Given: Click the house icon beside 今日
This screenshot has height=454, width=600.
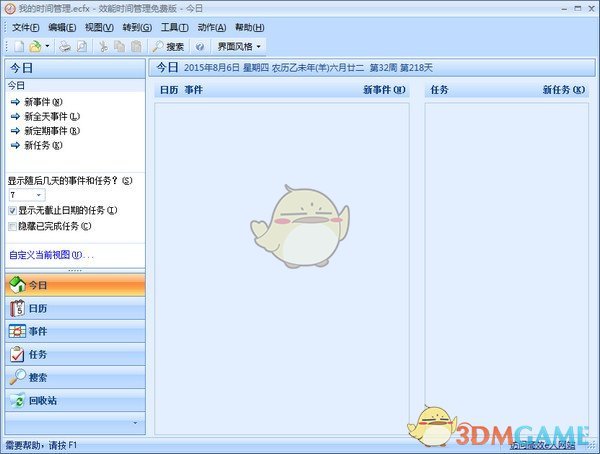Looking at the screenshot, I should pos(17,285).
